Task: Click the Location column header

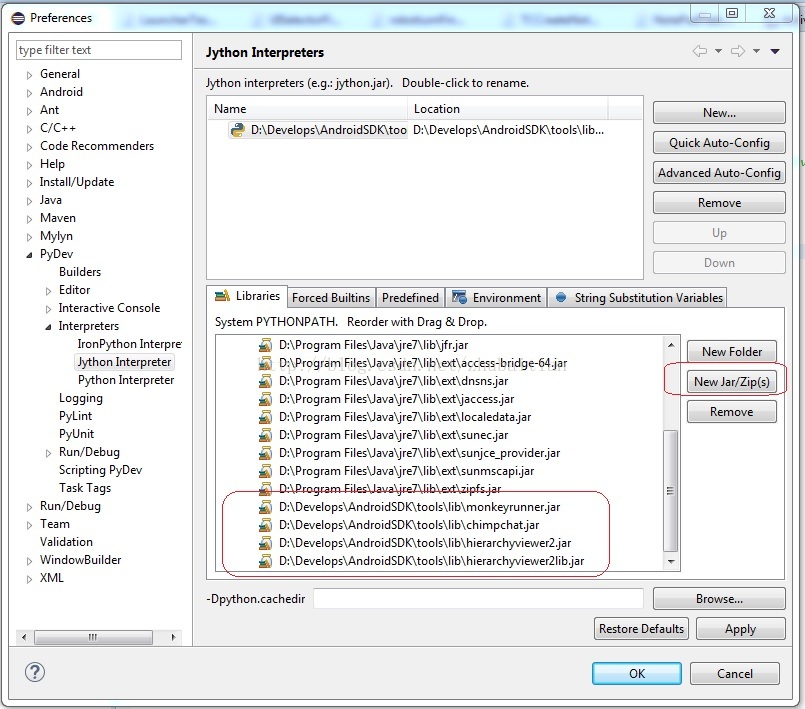Action: [x=508, y=109]
